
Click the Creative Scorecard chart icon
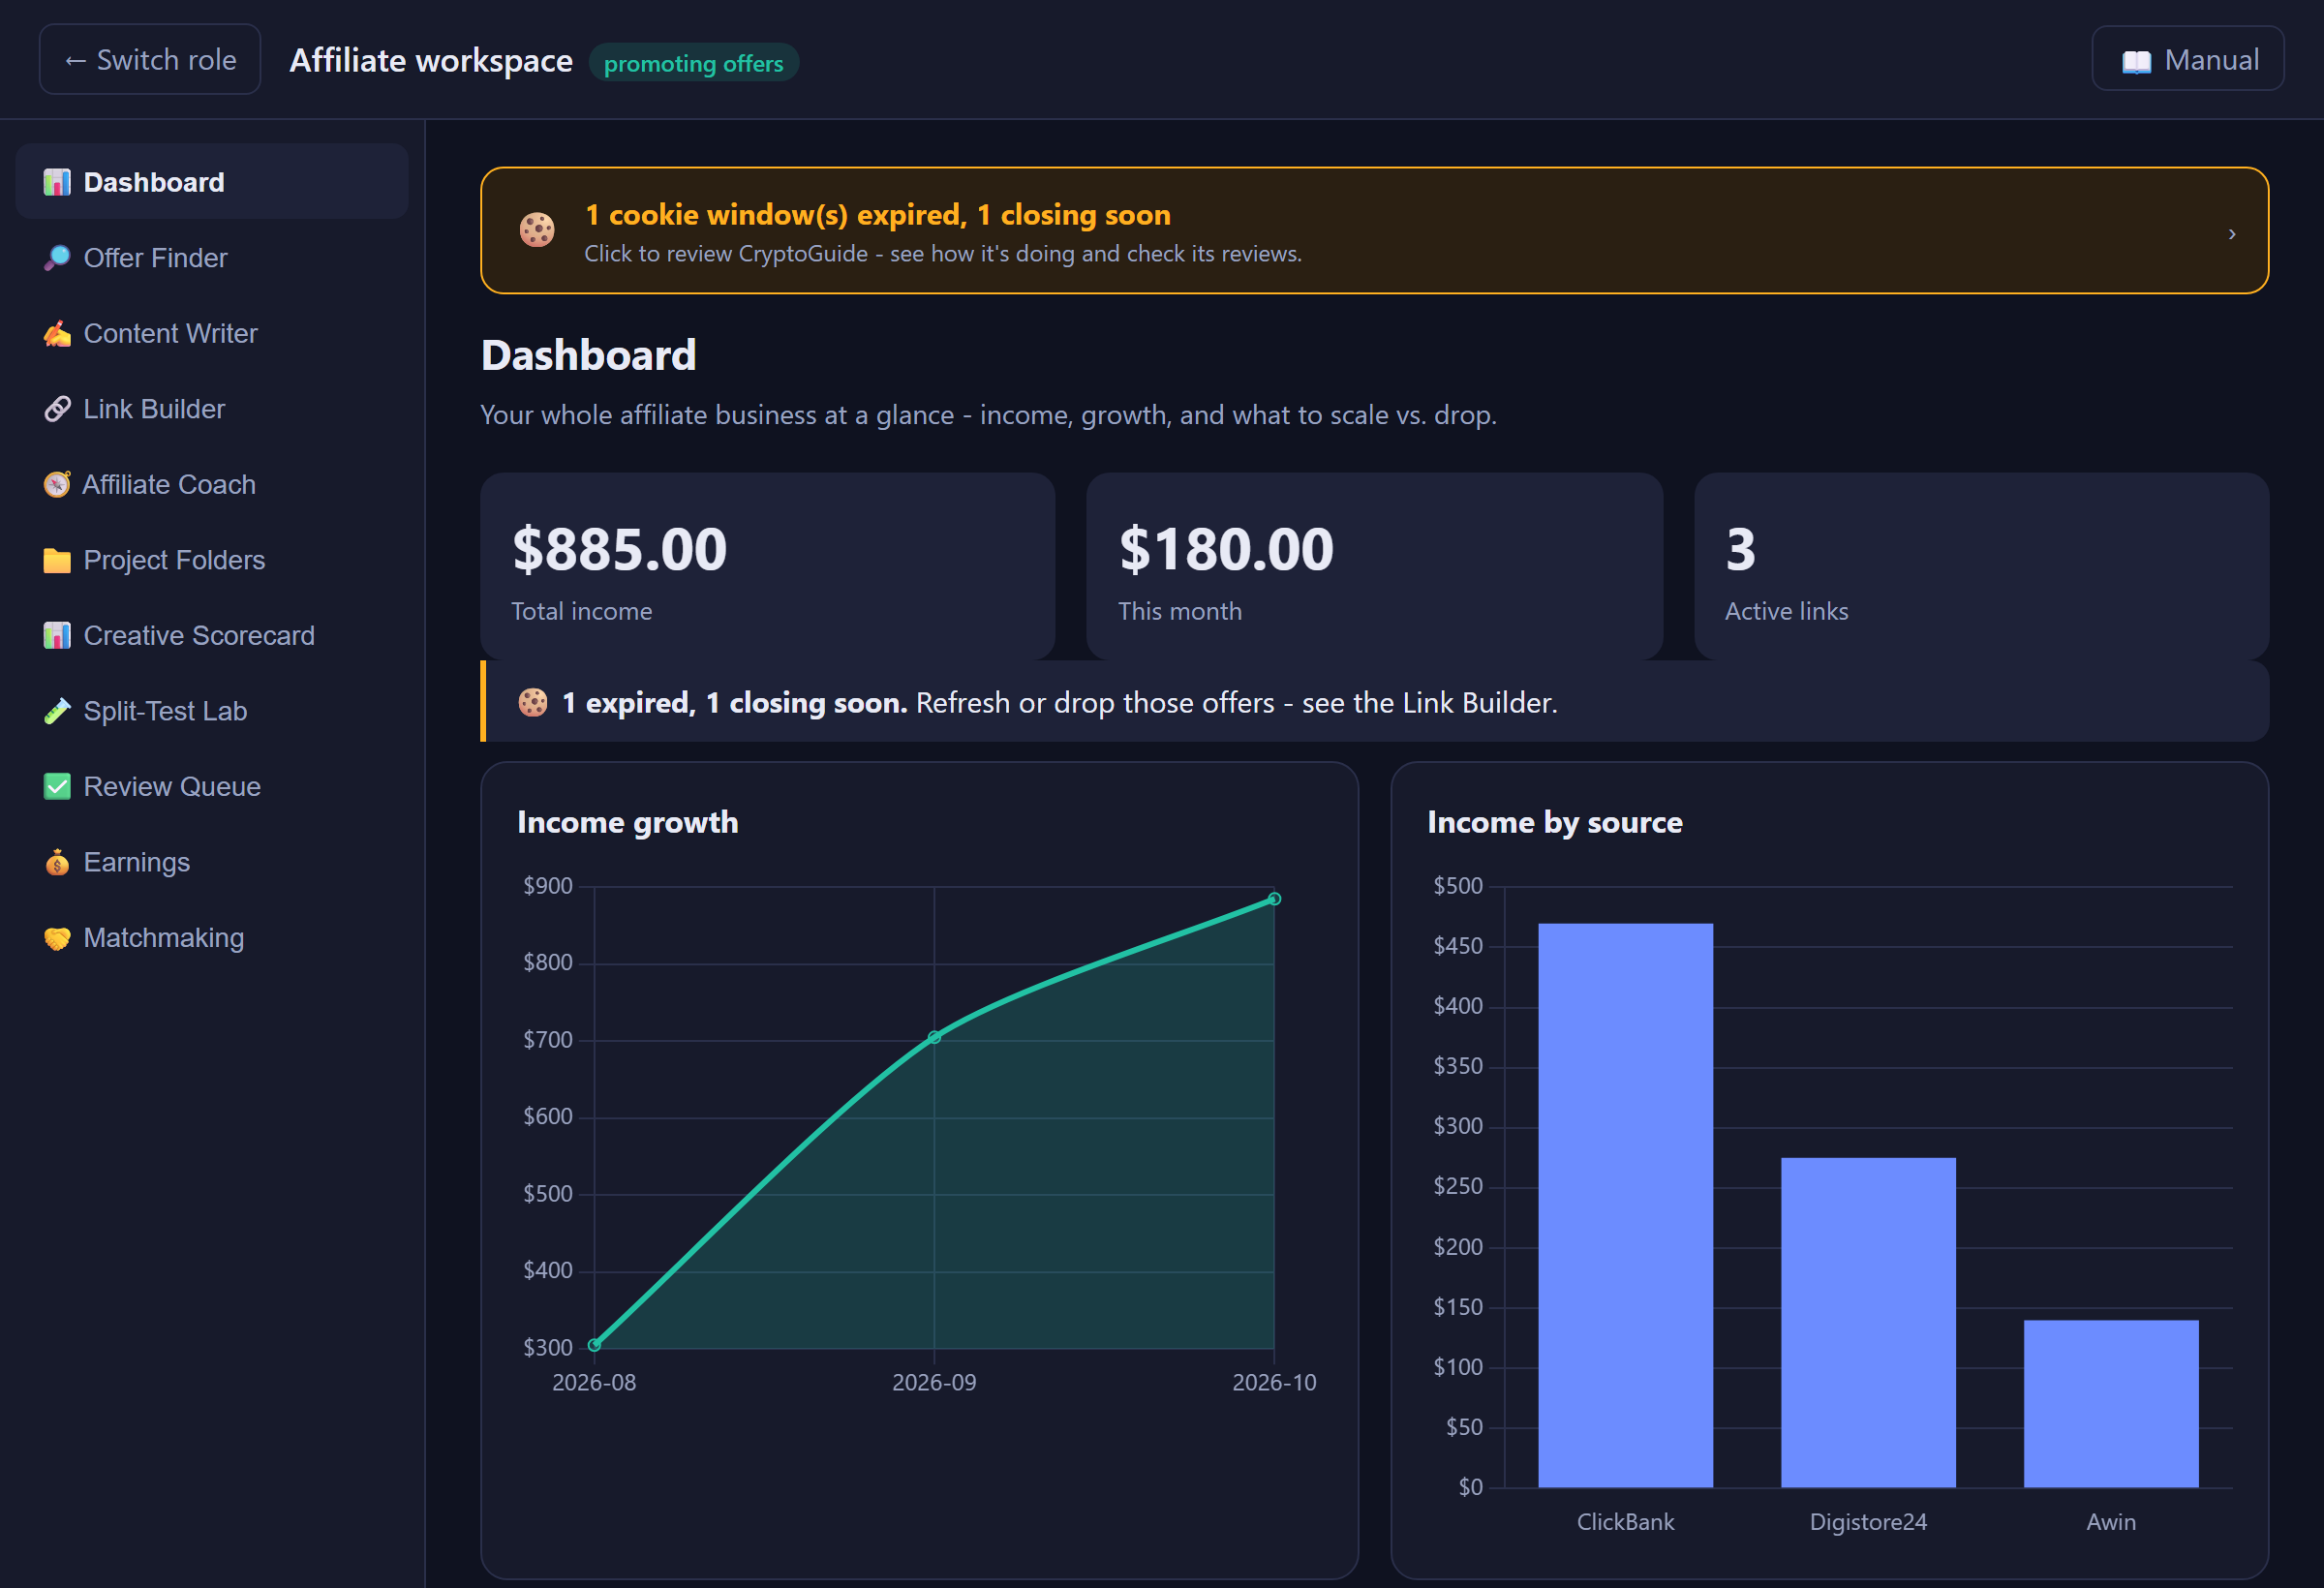tap(57, 635)
